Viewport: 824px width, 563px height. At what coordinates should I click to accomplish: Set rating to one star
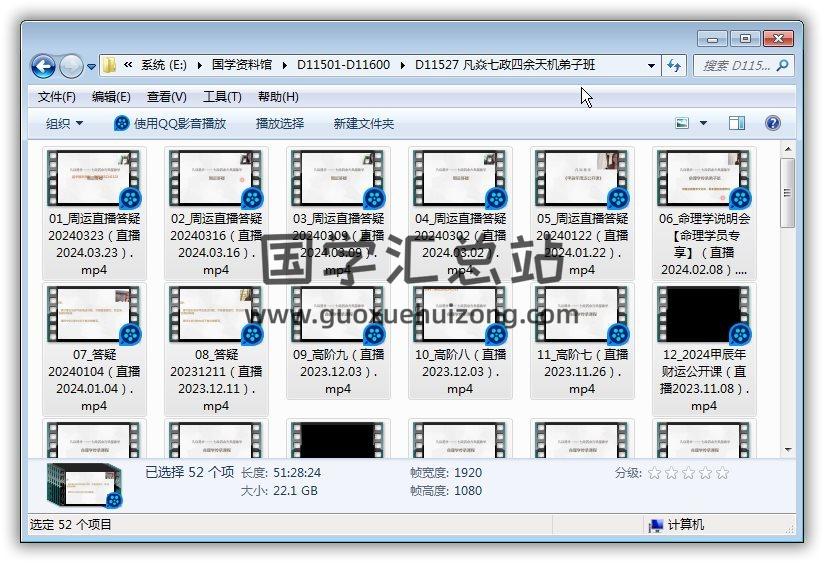click(x=654, y=473)
